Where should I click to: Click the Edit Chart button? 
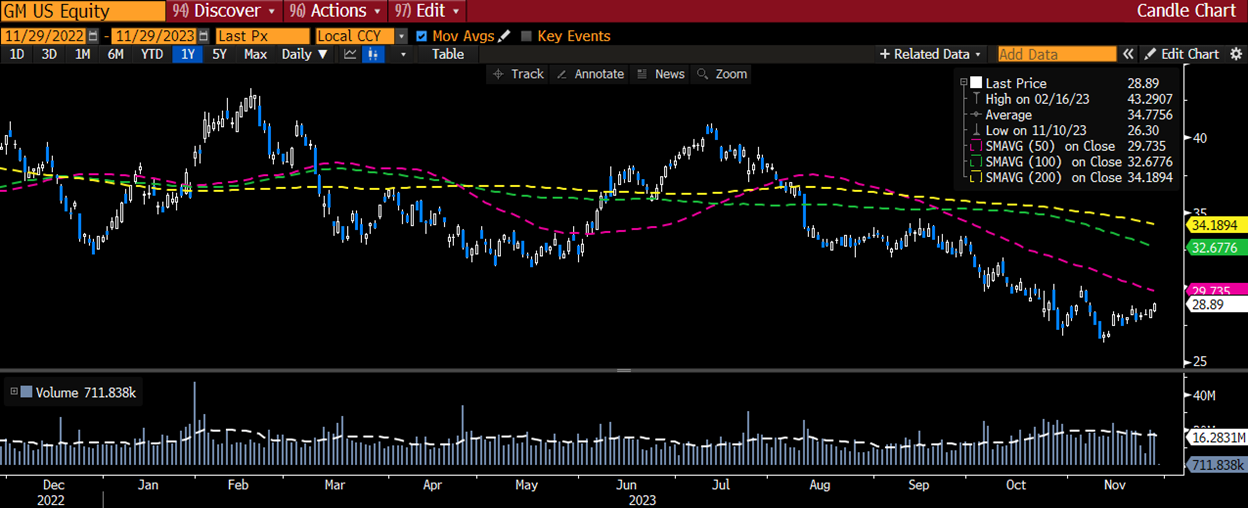pyautogui.click(x=1182, y=54)
